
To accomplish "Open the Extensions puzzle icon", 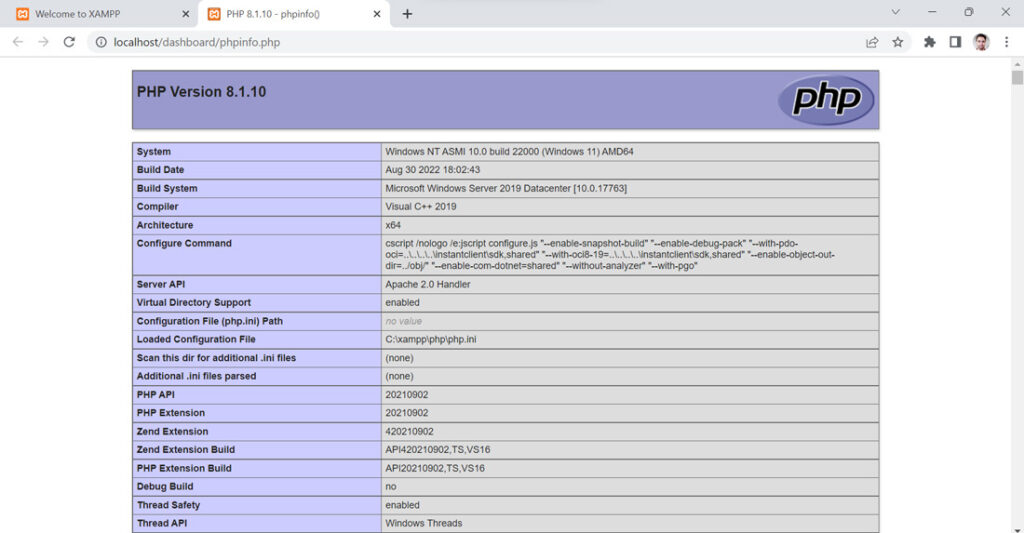I will click(930, 42).
